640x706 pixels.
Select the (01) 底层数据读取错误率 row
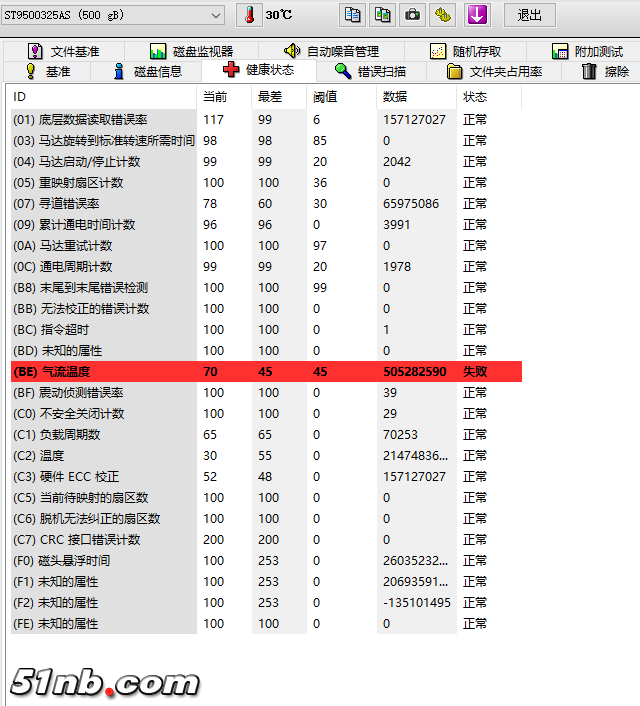[x=266, y=120]
